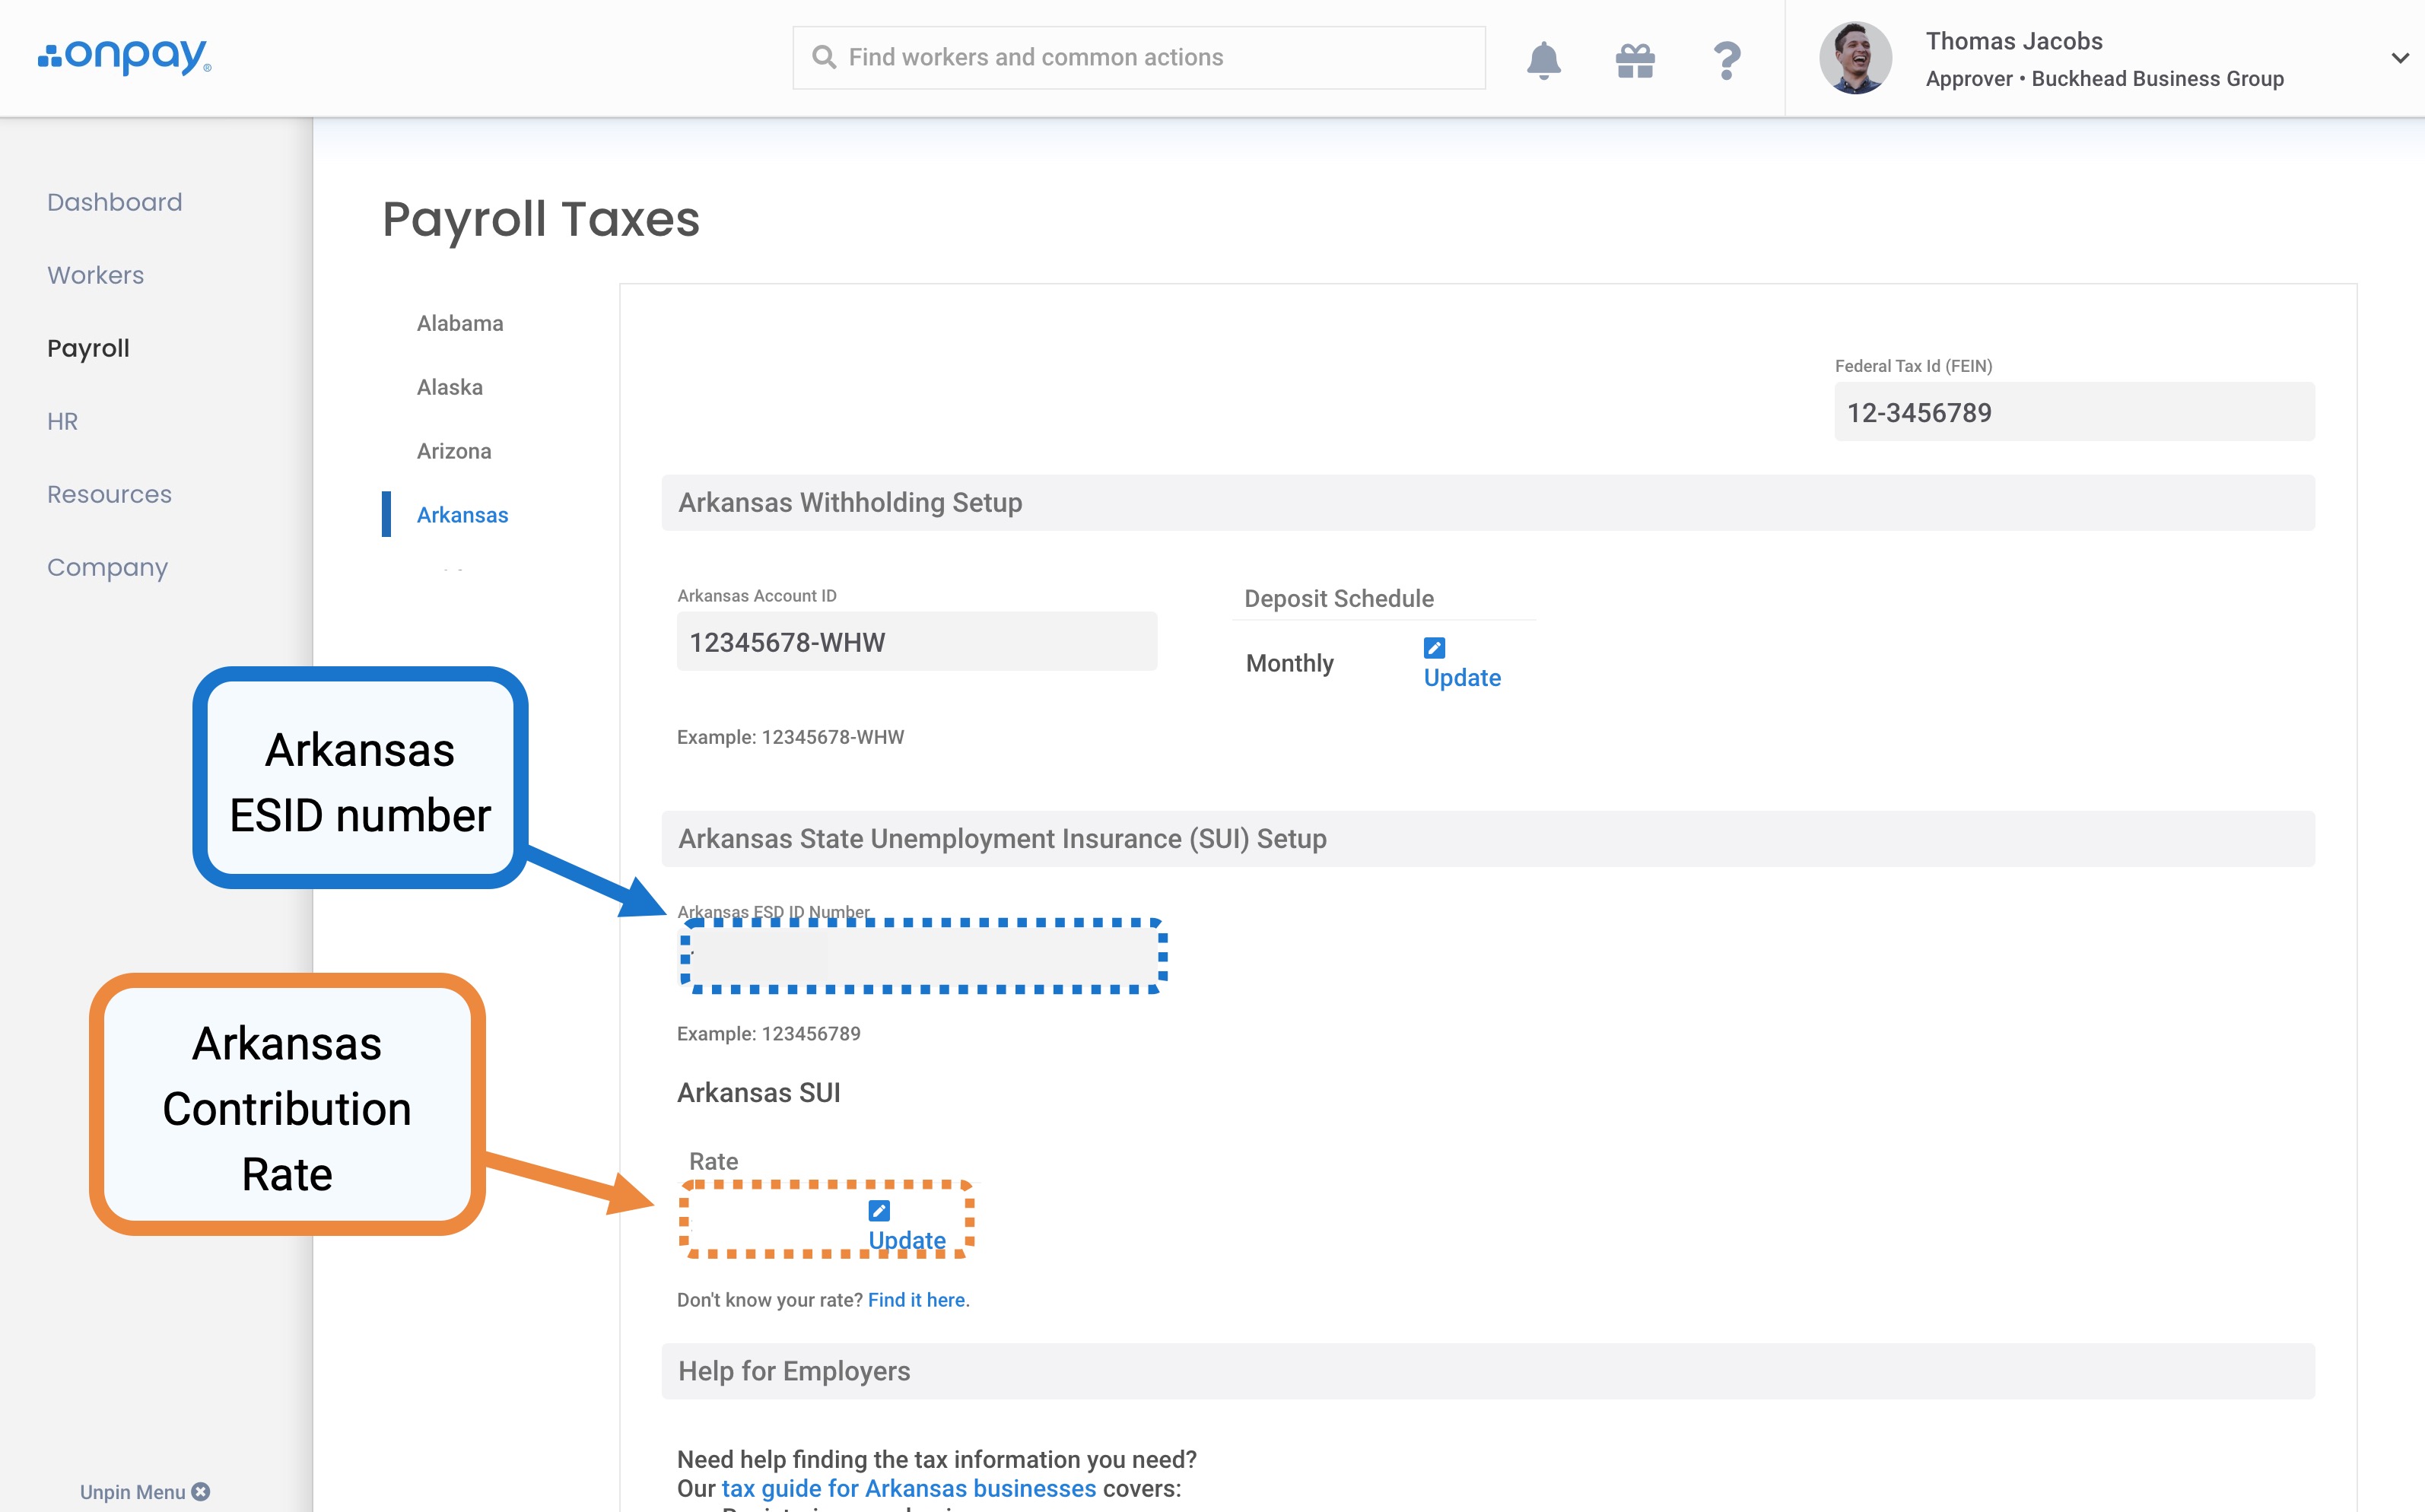Click the OnPay logo

coord(125,57)
